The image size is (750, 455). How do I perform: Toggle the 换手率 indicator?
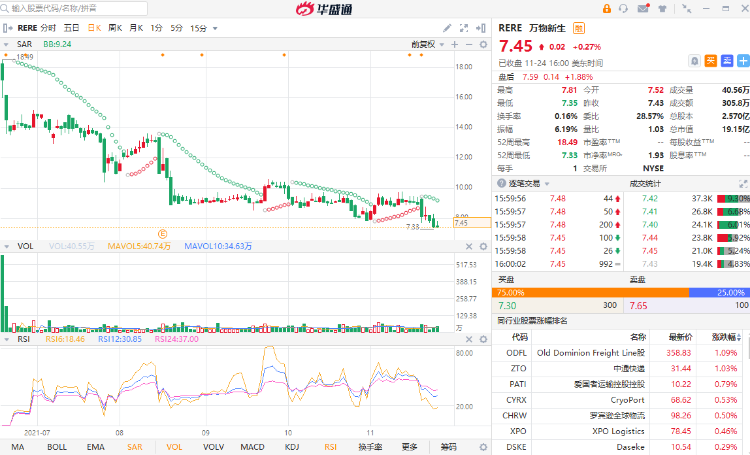coord(370,447)
